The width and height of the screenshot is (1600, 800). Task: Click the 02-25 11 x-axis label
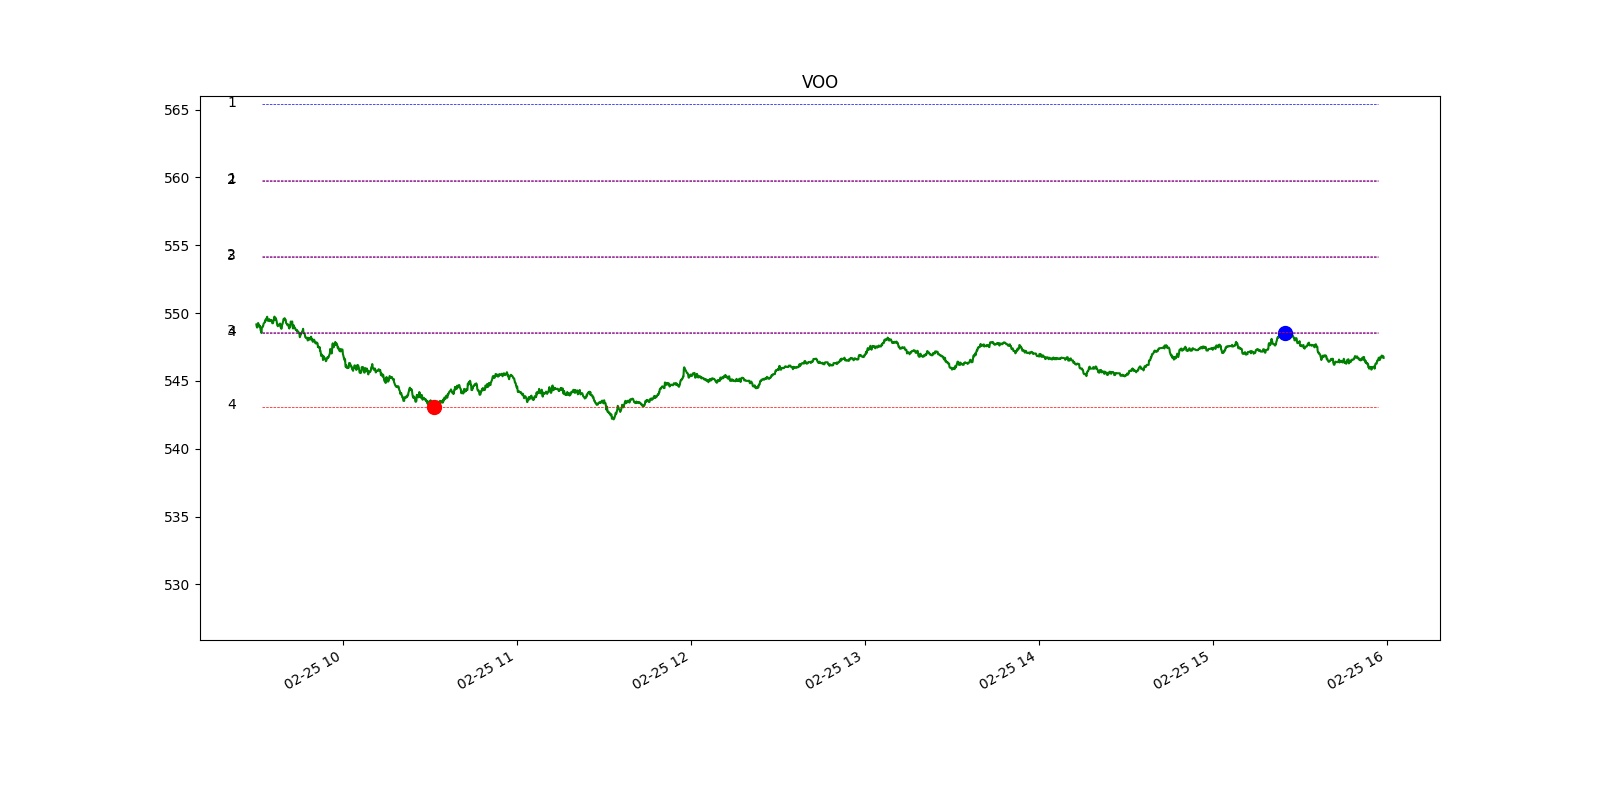click(x=487, y=670)
